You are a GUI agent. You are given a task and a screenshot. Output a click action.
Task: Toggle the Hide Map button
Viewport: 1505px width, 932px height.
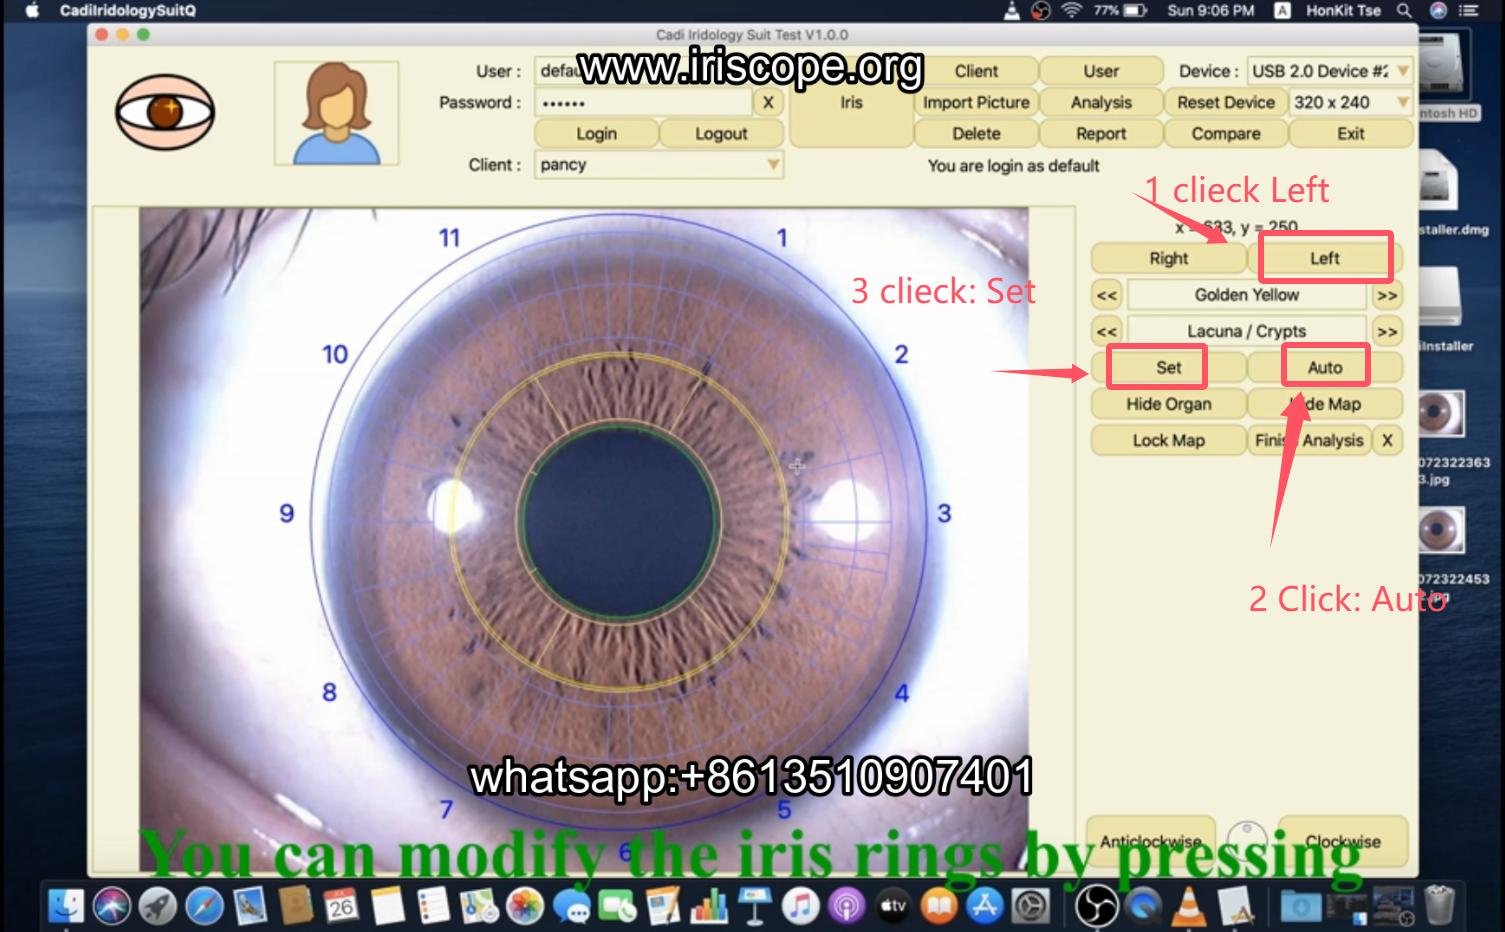click(1325, 404)
